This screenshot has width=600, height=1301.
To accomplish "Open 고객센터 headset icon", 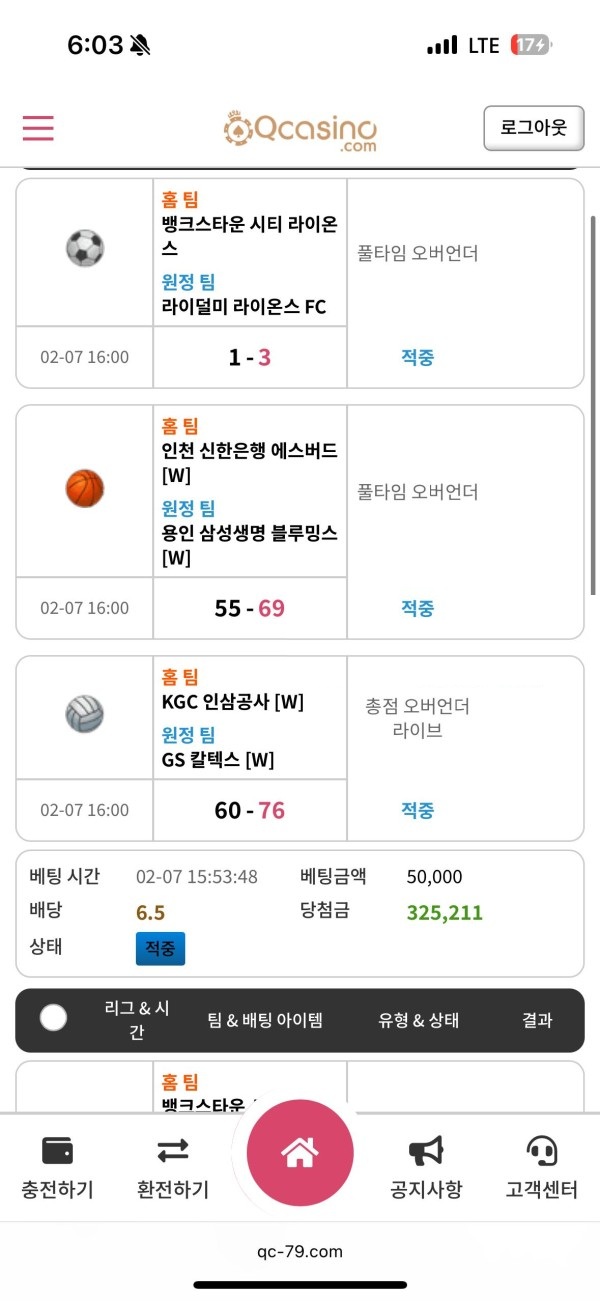I will tap(542, 1151).
